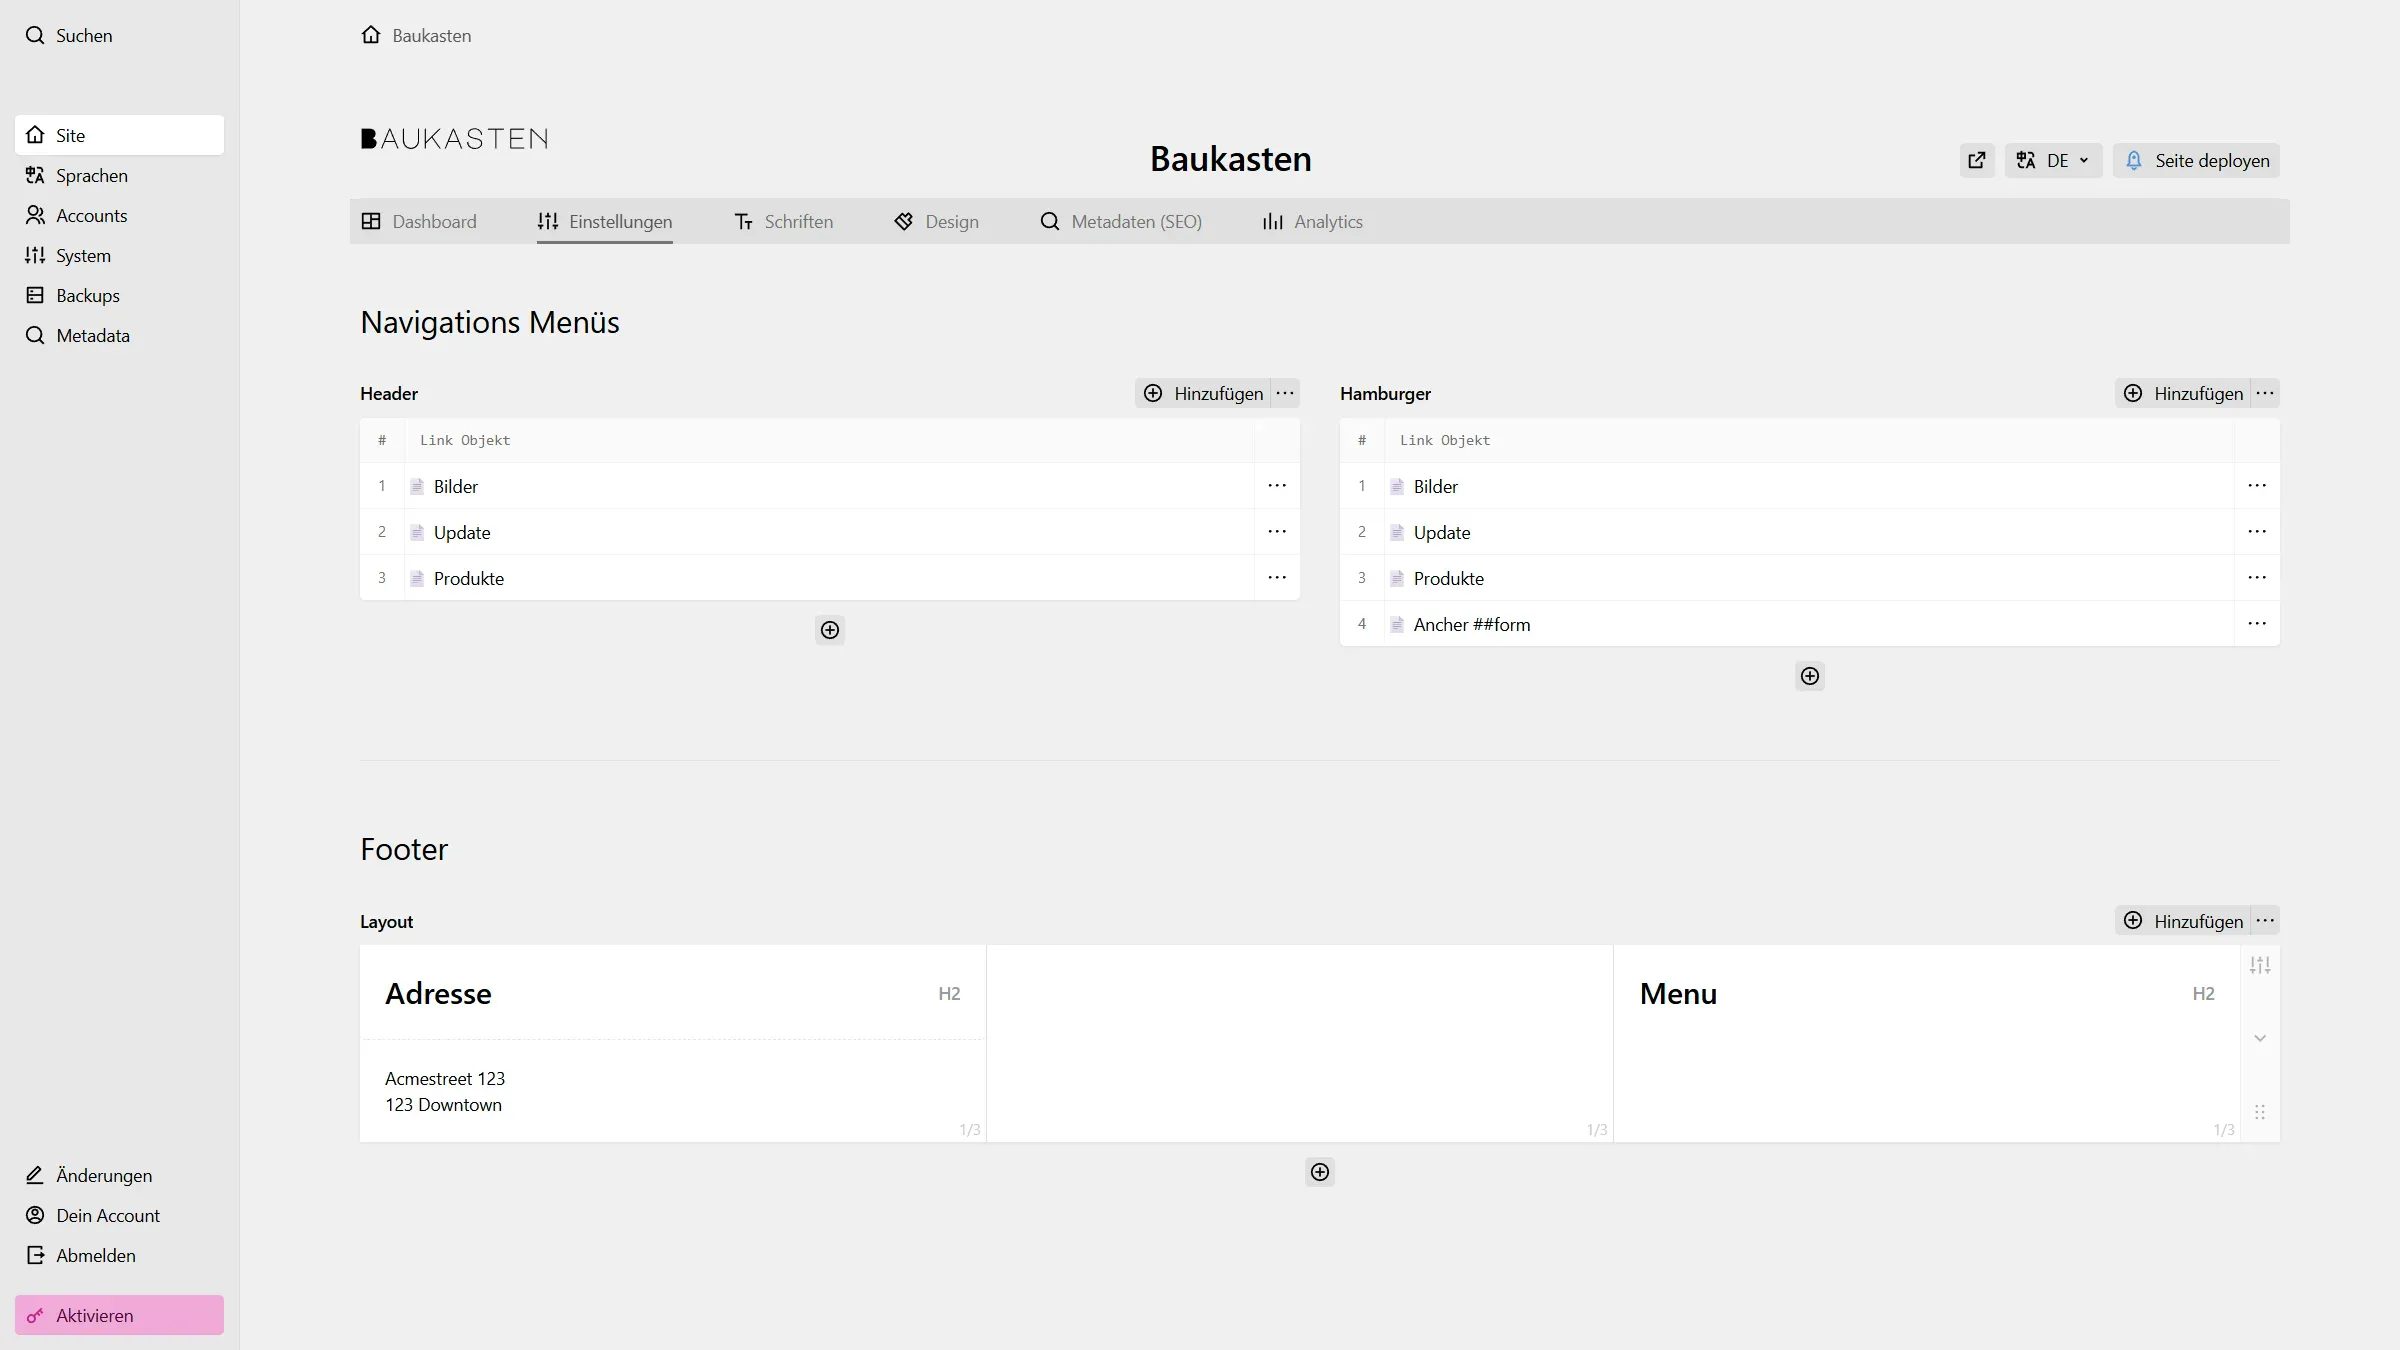The image size is (2400, 1350).
Task: Open Backups in the sidebar
Action: (x=88, y=295)
